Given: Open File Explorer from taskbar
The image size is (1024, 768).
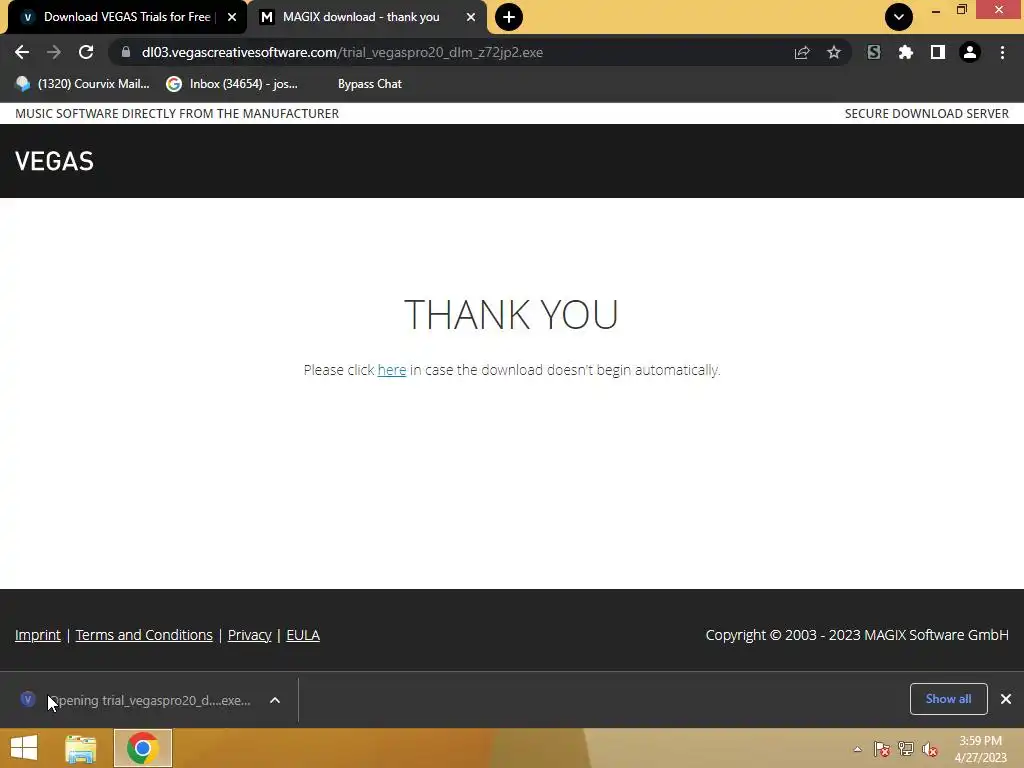Looking at the screenshot, I should 81,748.
